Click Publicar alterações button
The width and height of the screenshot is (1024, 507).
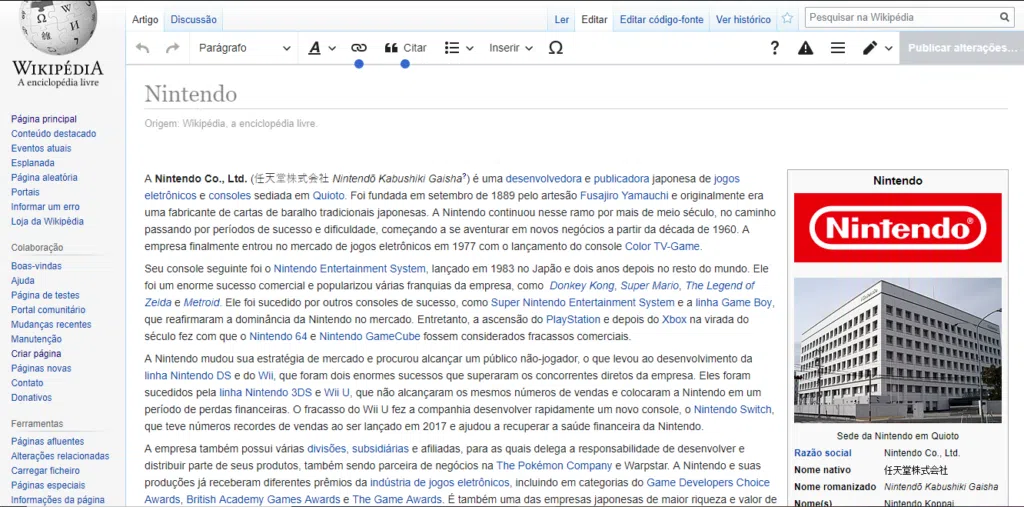tap(962, 48)
